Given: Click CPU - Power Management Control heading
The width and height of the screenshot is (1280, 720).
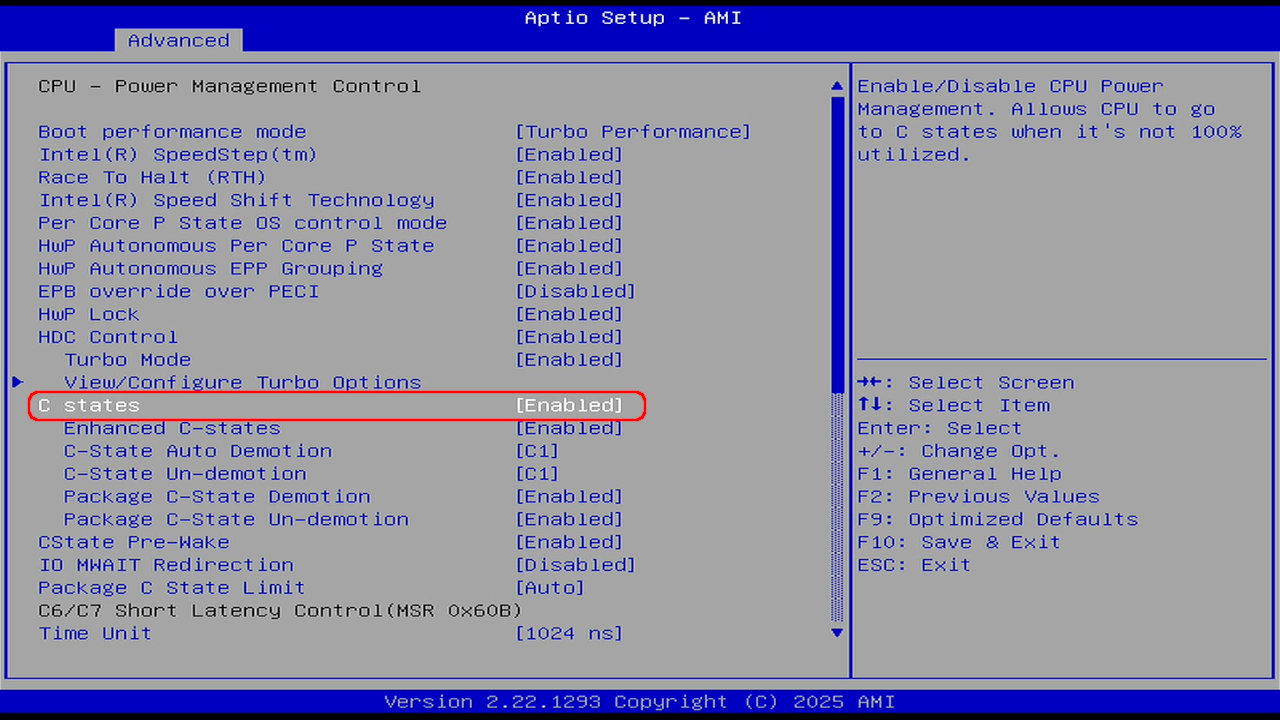Looking at the screenshot, I should click(x=229, y=86).
